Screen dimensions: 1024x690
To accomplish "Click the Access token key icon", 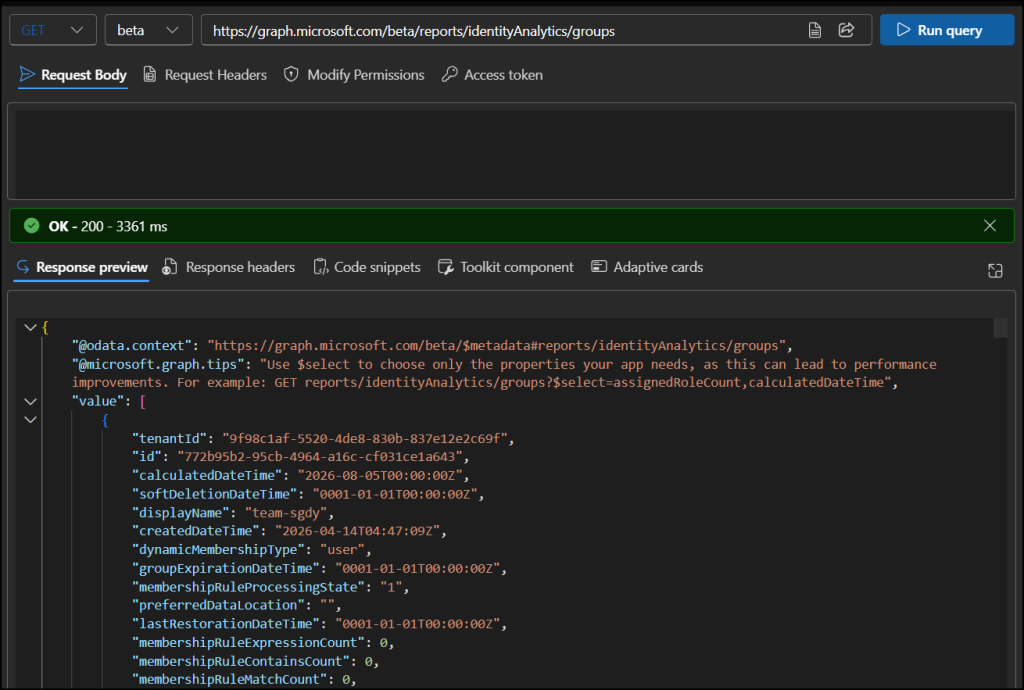I will 449,74.
